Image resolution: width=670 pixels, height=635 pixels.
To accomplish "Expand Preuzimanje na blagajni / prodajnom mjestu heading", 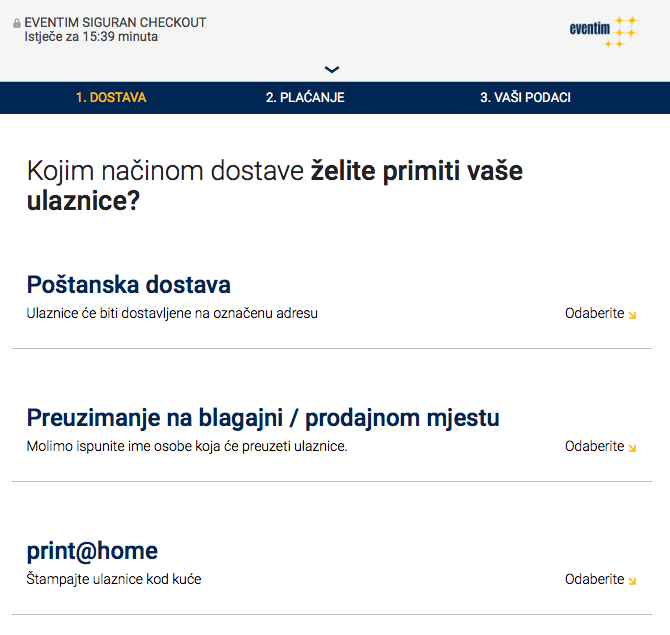I will 263,417.
